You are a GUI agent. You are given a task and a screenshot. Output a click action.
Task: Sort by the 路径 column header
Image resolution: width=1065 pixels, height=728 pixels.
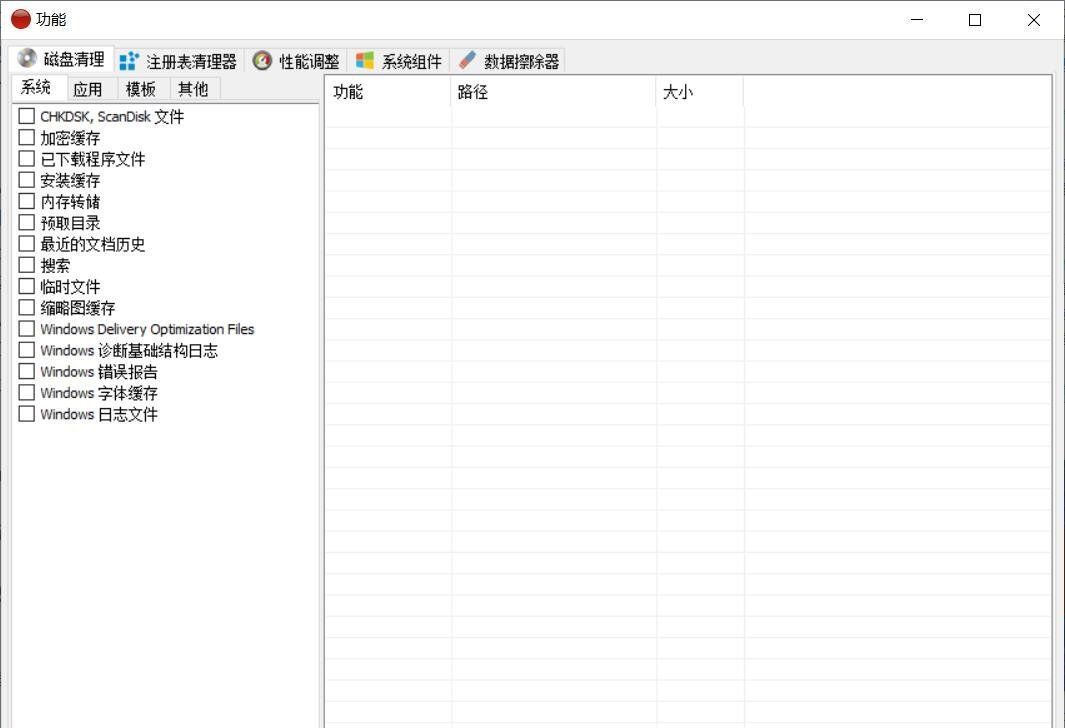553,92
